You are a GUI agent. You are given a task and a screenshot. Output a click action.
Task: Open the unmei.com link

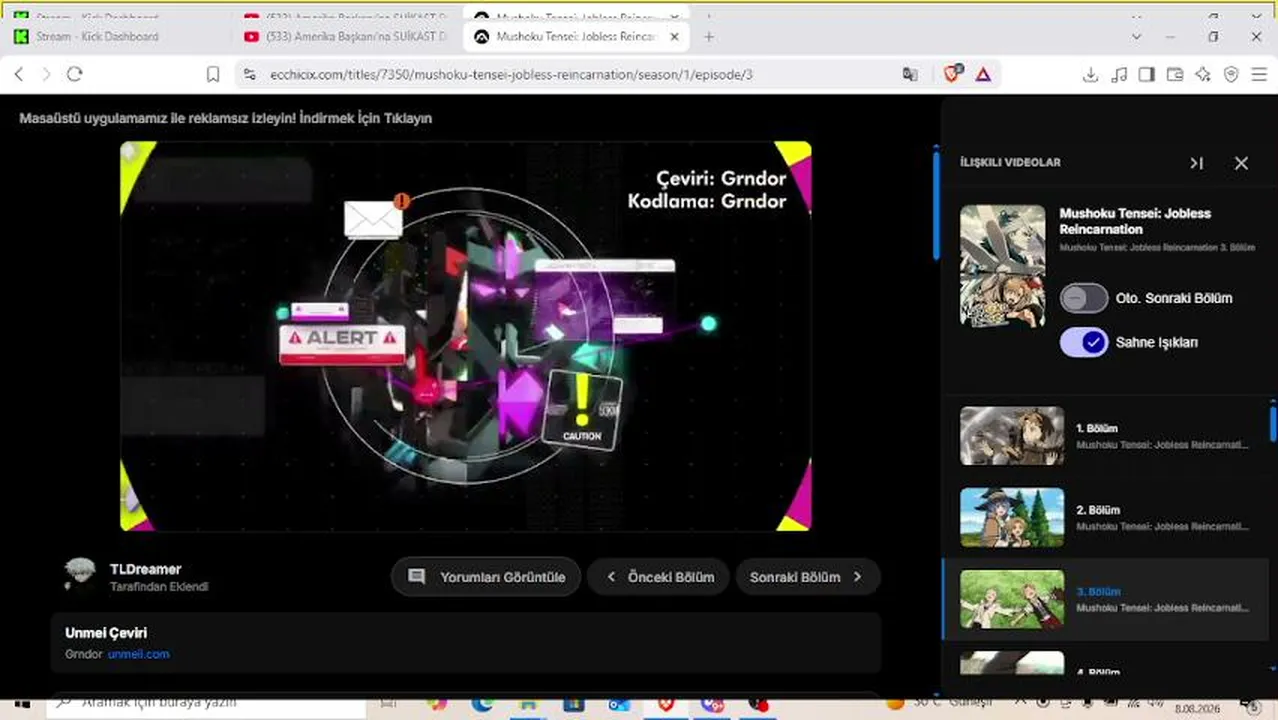point(138,654)
